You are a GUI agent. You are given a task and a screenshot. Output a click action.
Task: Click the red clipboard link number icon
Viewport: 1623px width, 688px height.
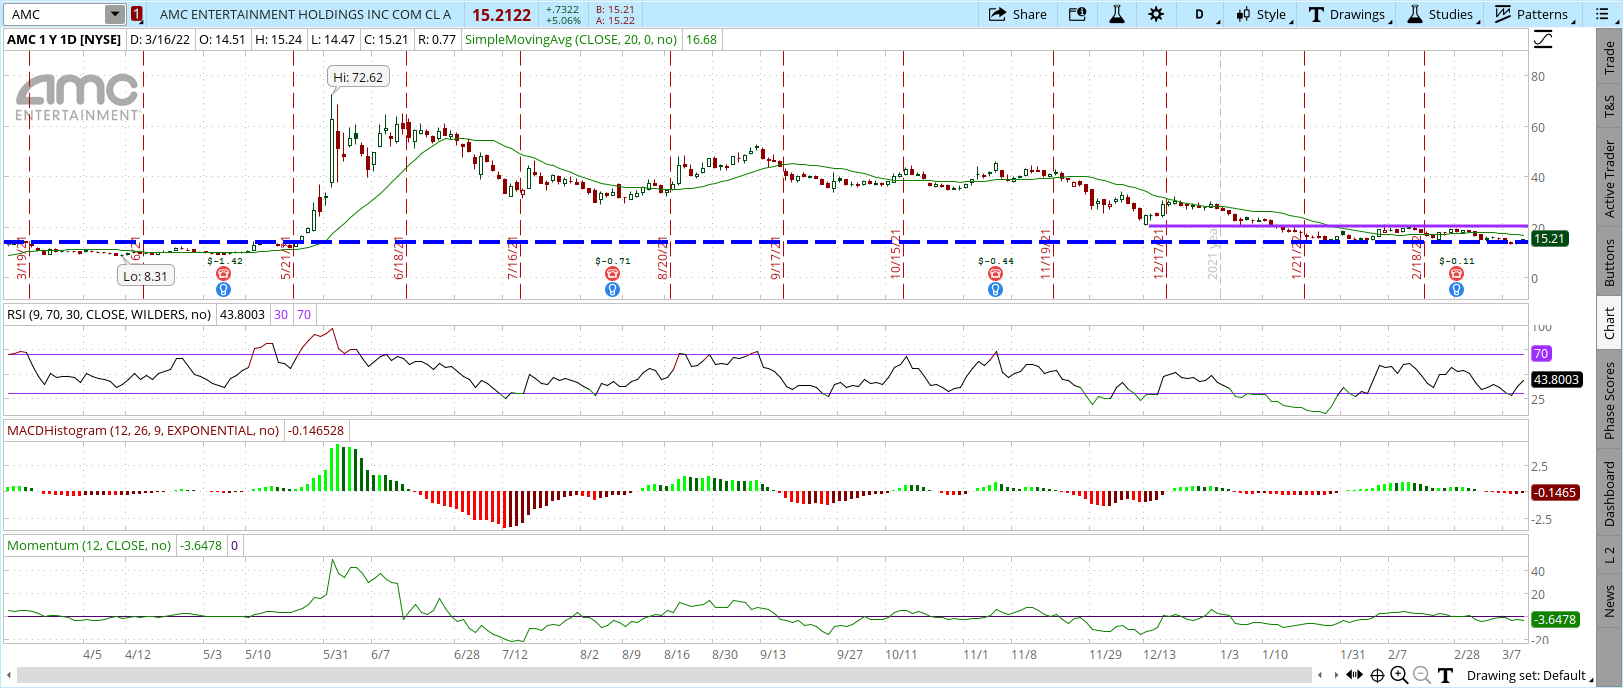pos(137,14)
